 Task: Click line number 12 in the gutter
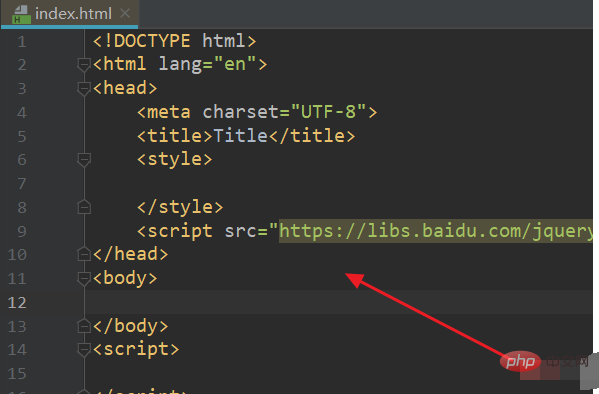pos(17,303)
